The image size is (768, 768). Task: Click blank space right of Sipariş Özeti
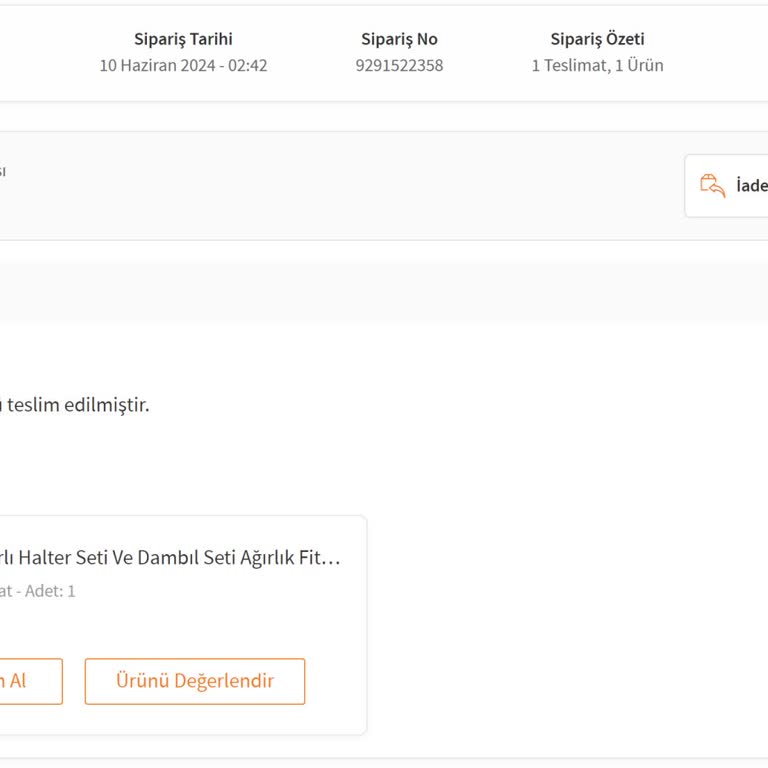tap(720, 52)
